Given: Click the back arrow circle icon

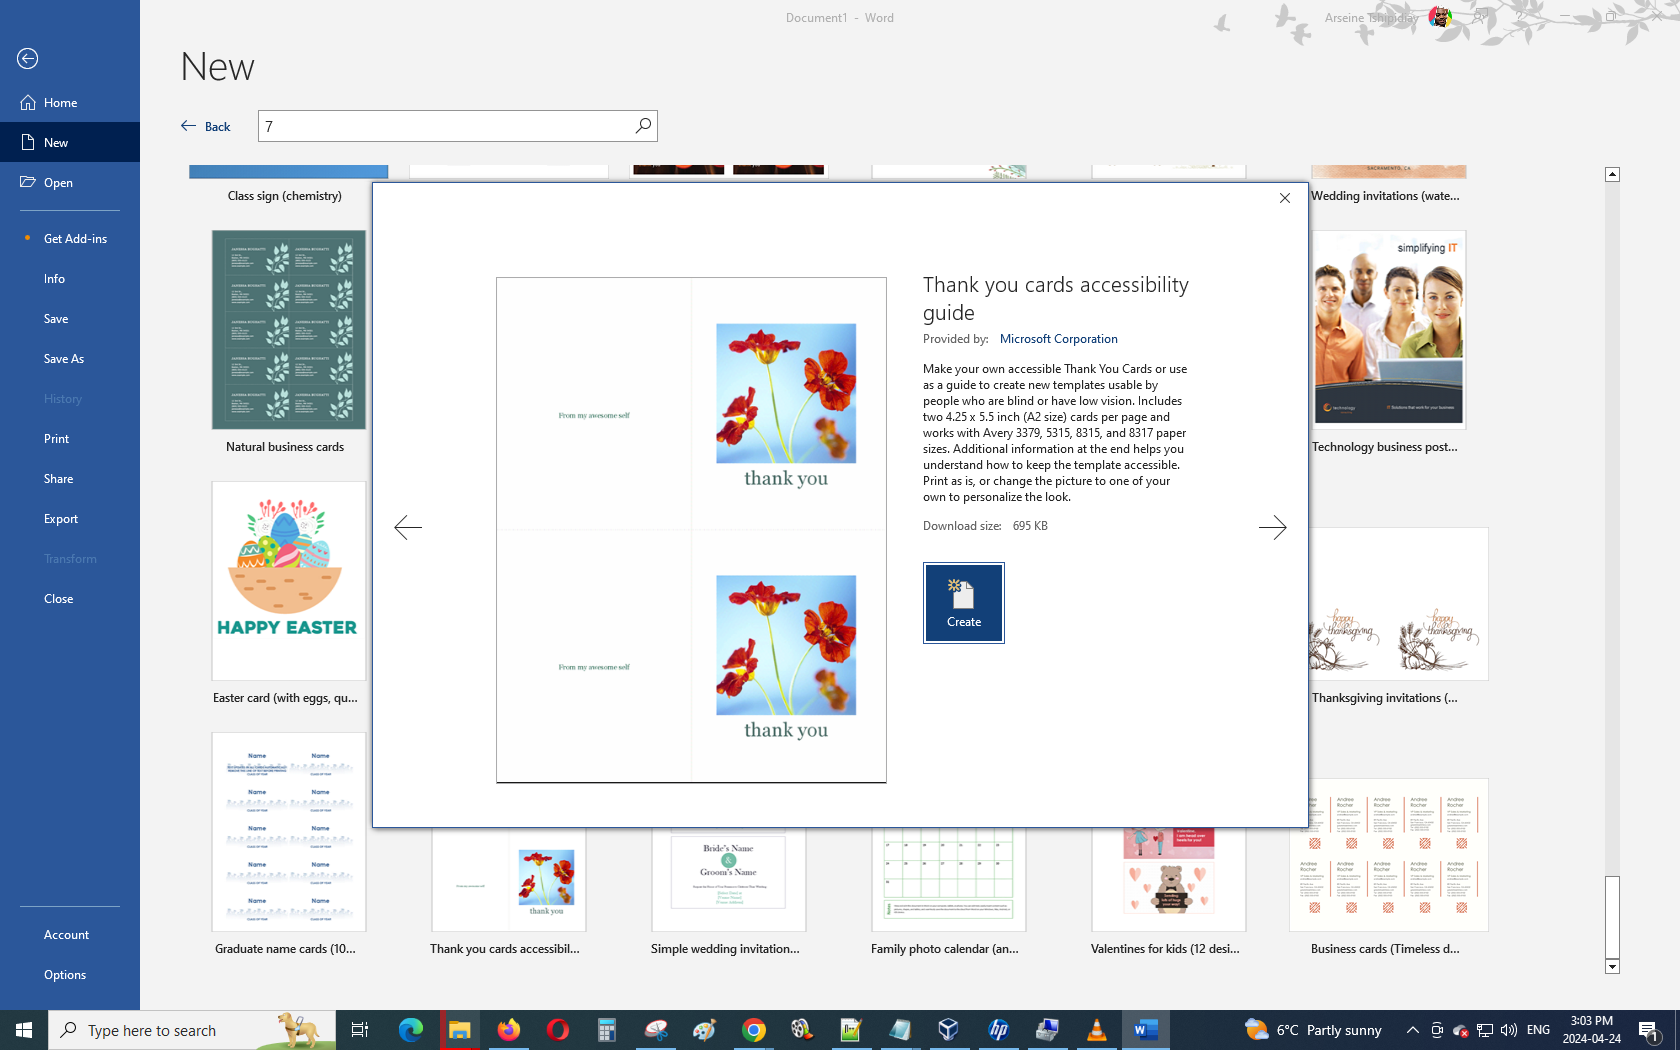Looking at the screenshot, I should [28, 59].
